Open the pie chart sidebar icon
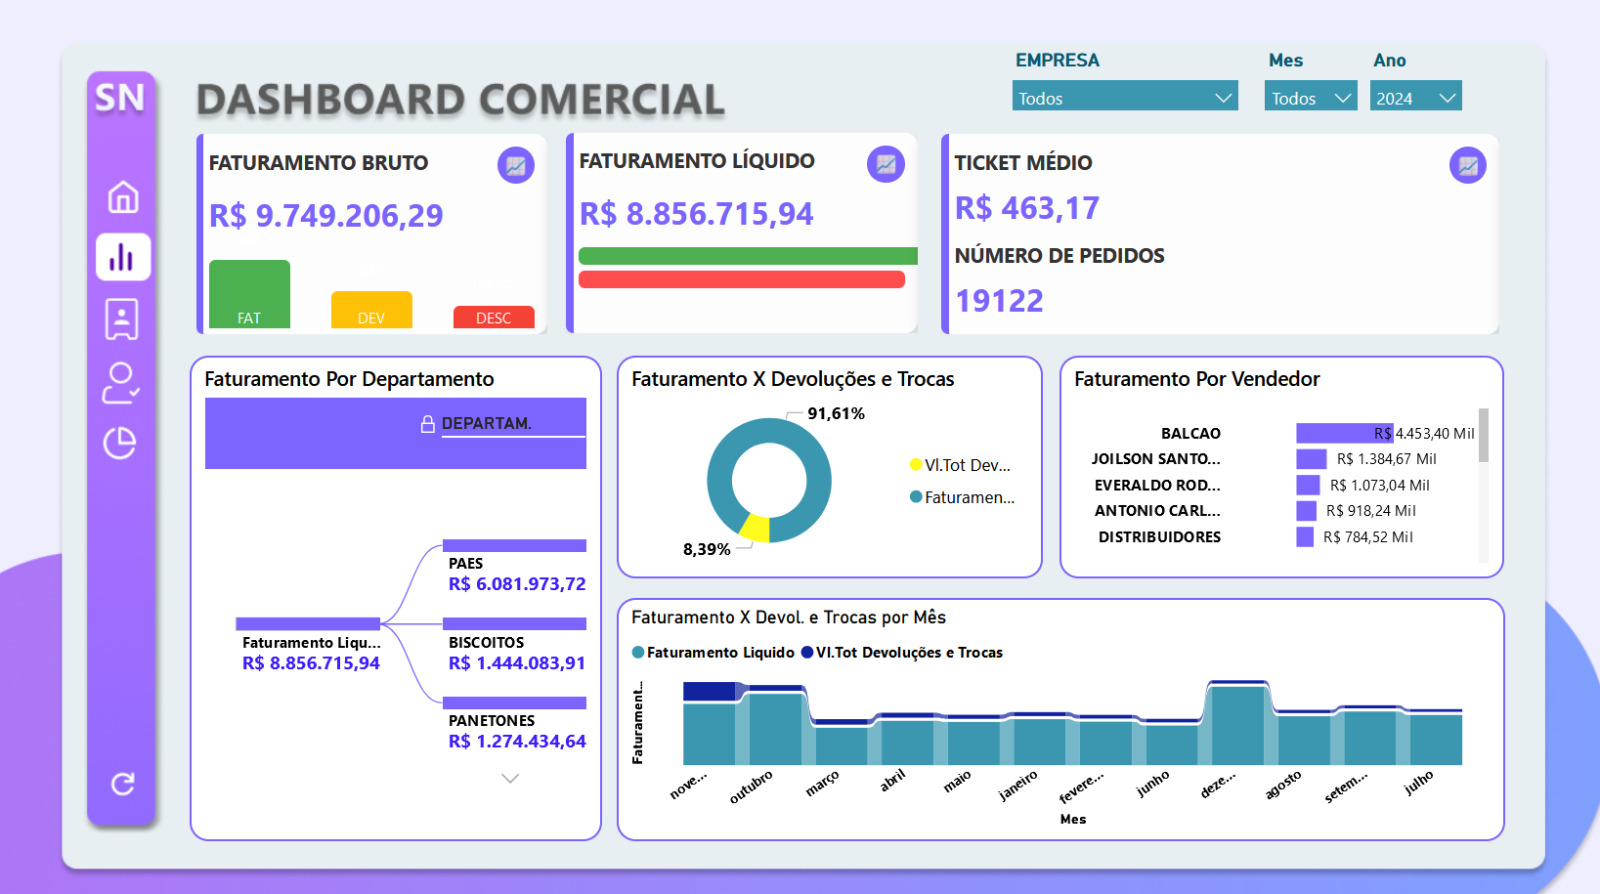The height and width of the screenshot is (894, 1600). click(120, 442)
